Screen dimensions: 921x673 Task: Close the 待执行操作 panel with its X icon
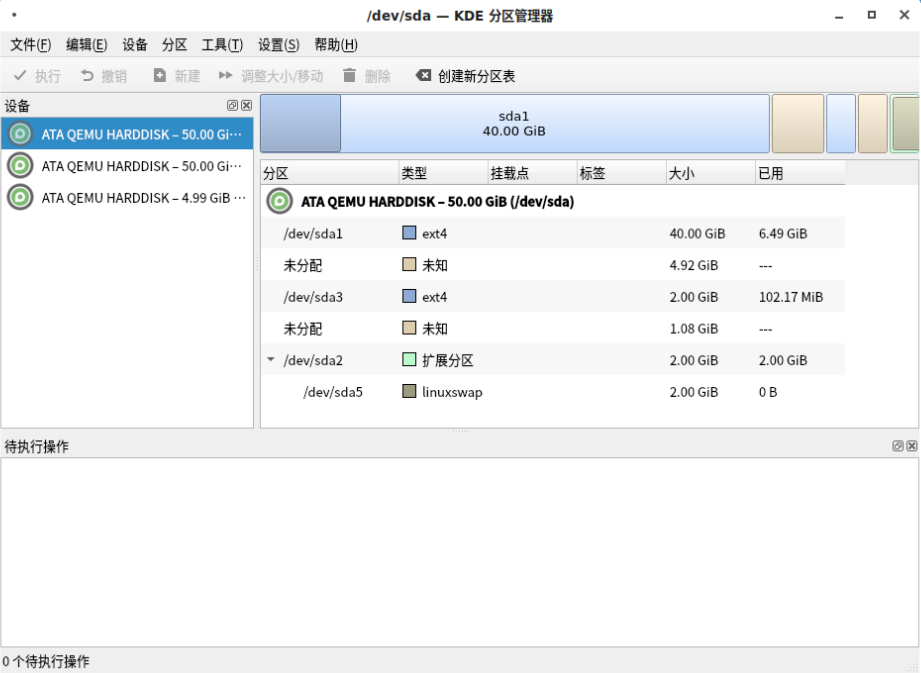pos(912,446)
